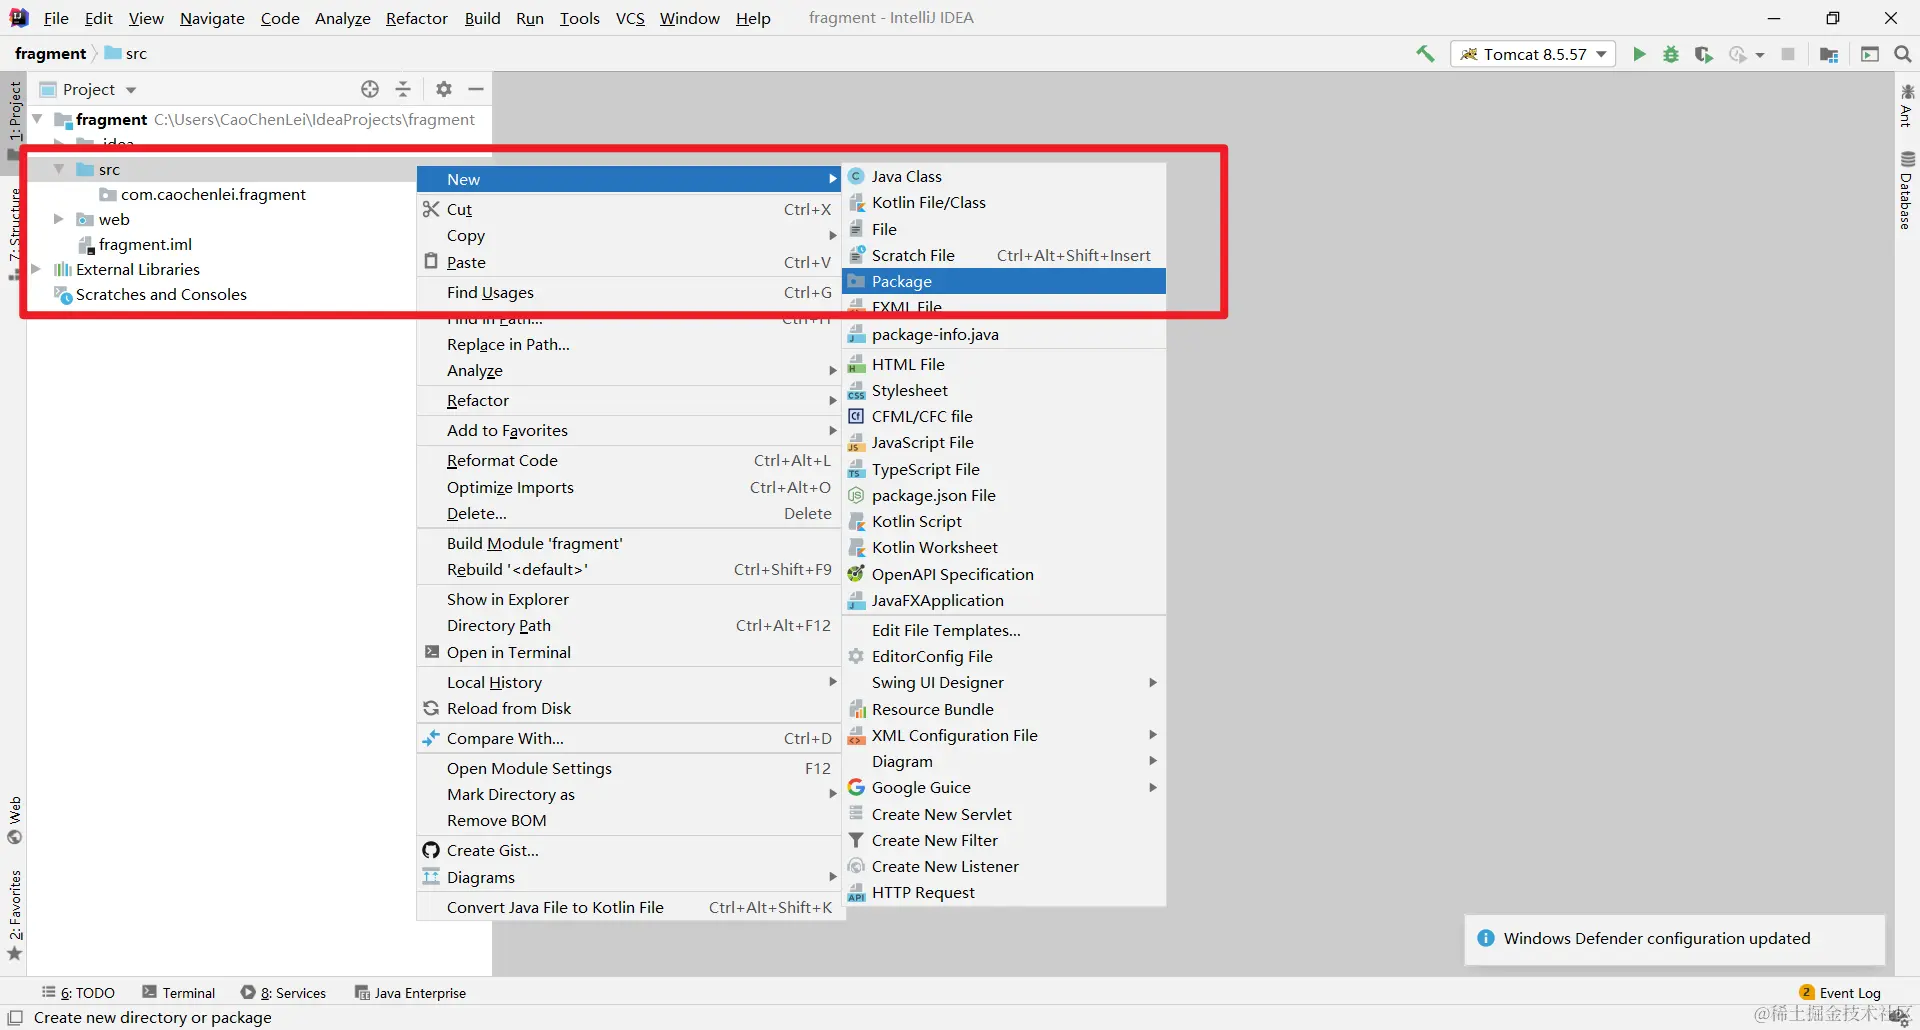Open the Tomcat 8.5.57 run configuration dropdown
Viewport: 1920px width, 1030px height.
(x=1533, y=54)
